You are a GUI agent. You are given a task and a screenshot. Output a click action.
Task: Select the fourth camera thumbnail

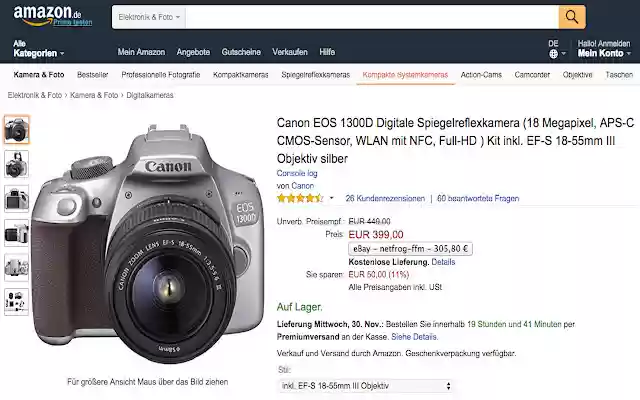(x=17, y=233)
